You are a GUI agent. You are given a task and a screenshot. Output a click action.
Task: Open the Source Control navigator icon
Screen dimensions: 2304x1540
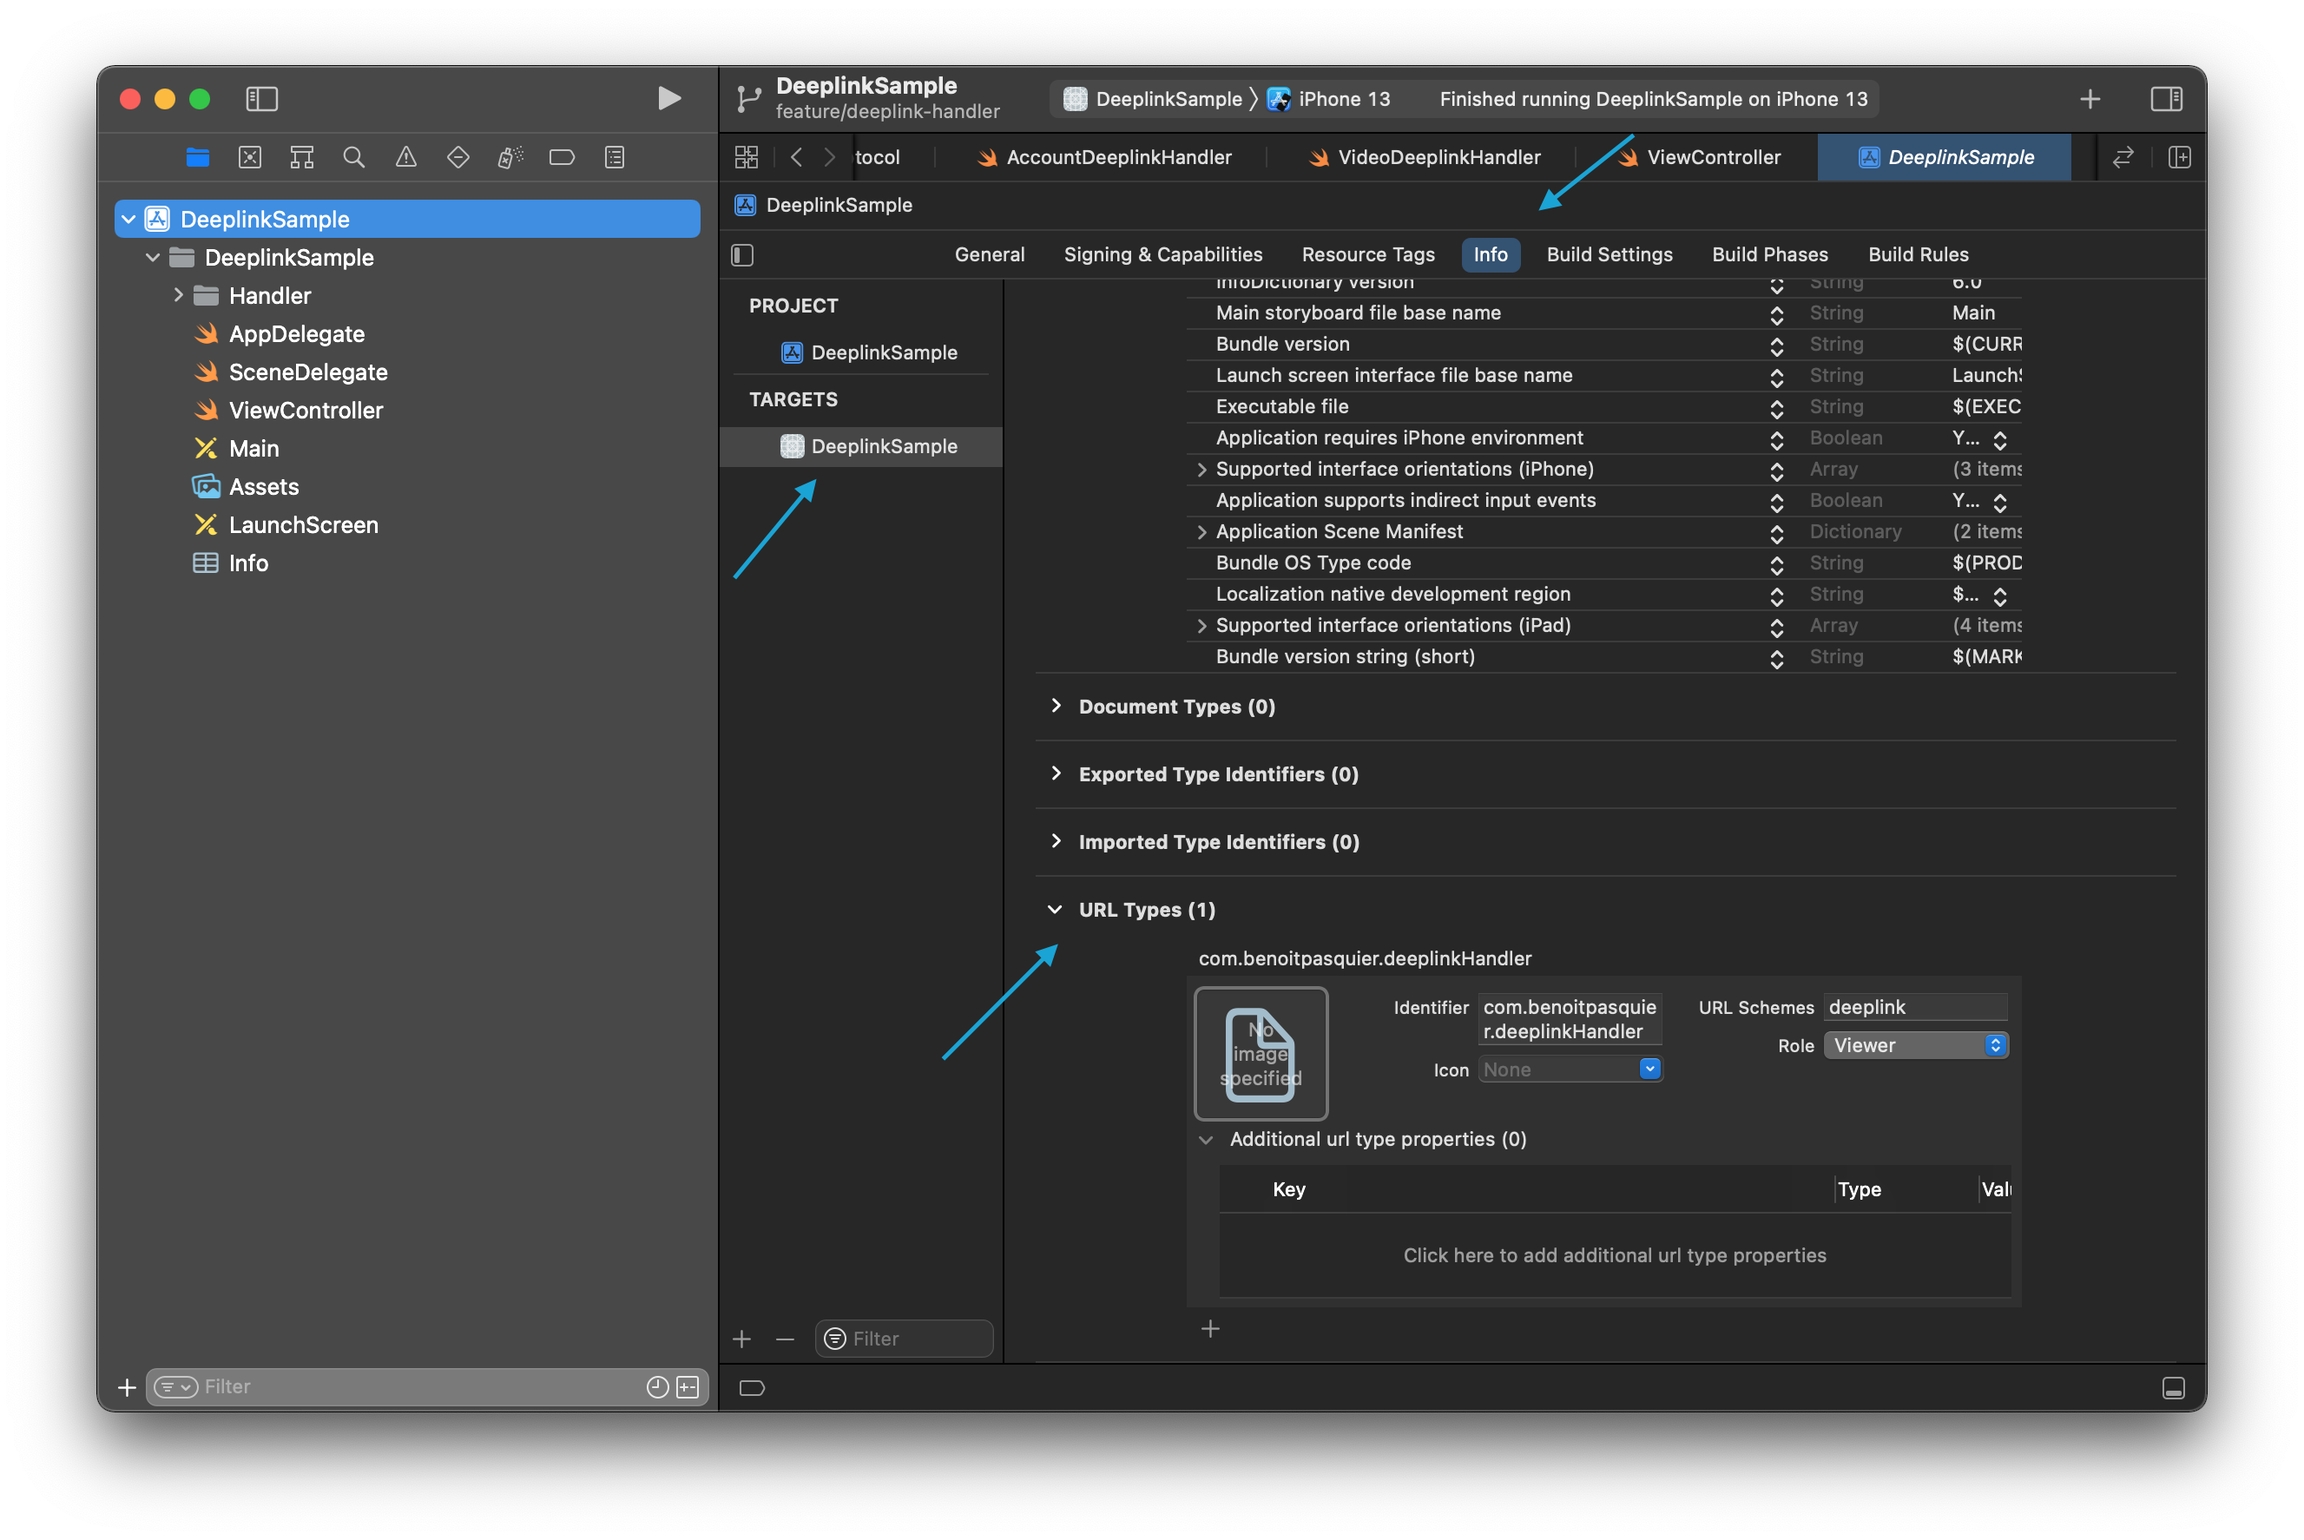point(250,157)
